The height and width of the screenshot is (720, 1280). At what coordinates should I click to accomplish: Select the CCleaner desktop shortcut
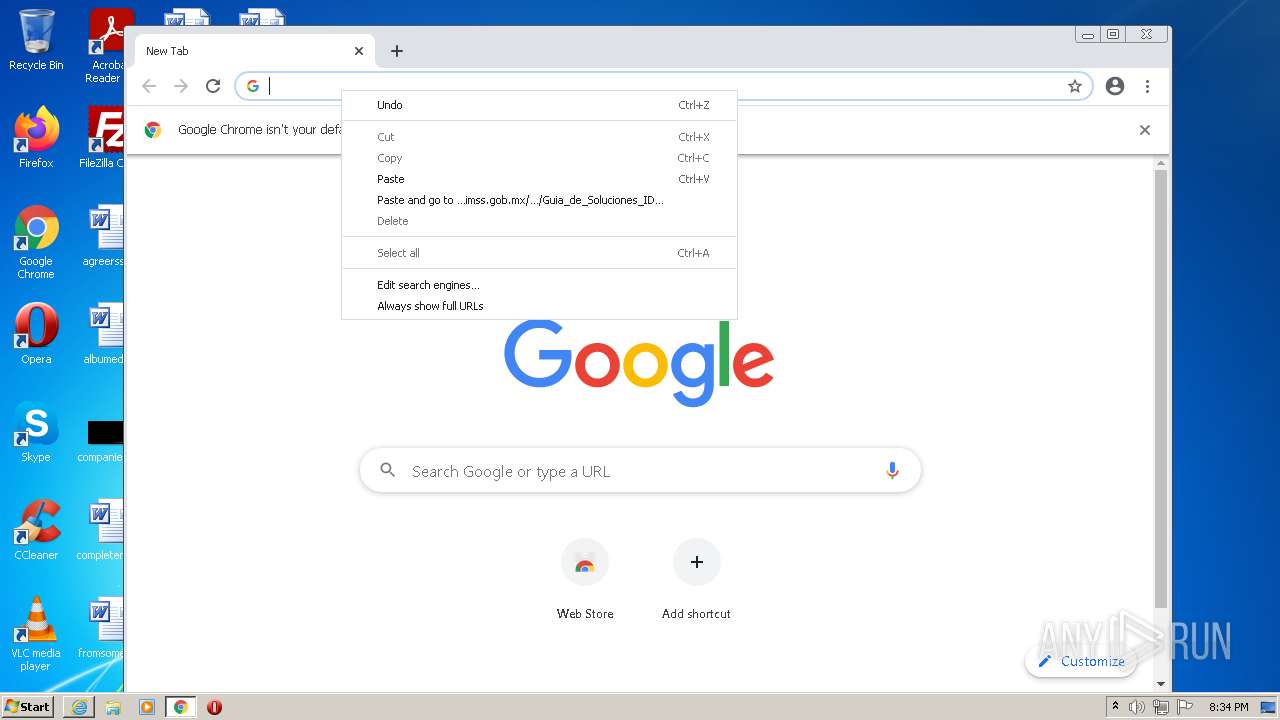coord(36,530)
